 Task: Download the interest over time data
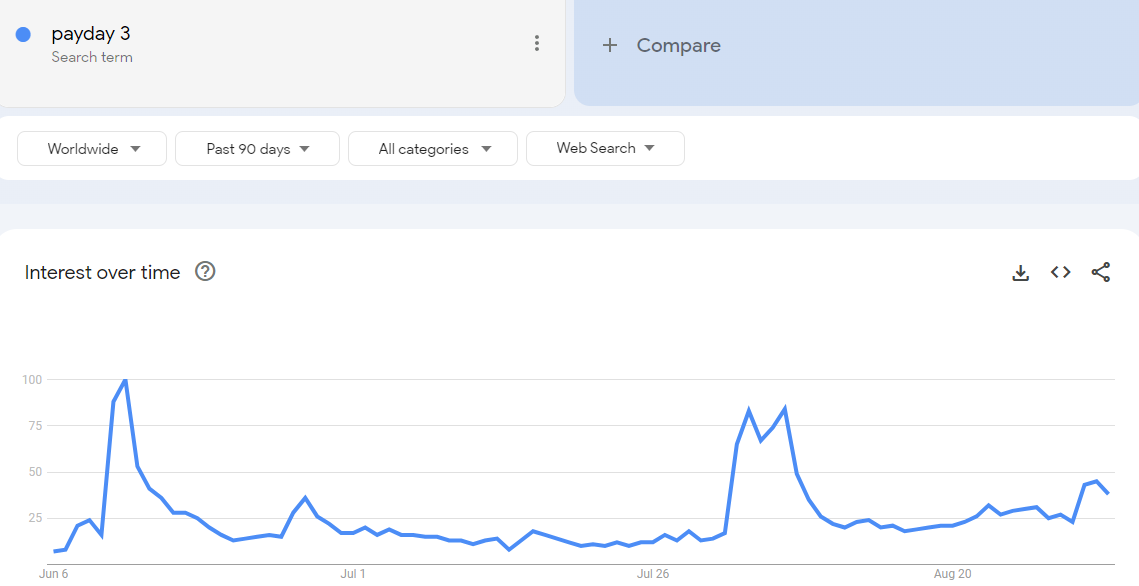click(x=1021, y=273)
